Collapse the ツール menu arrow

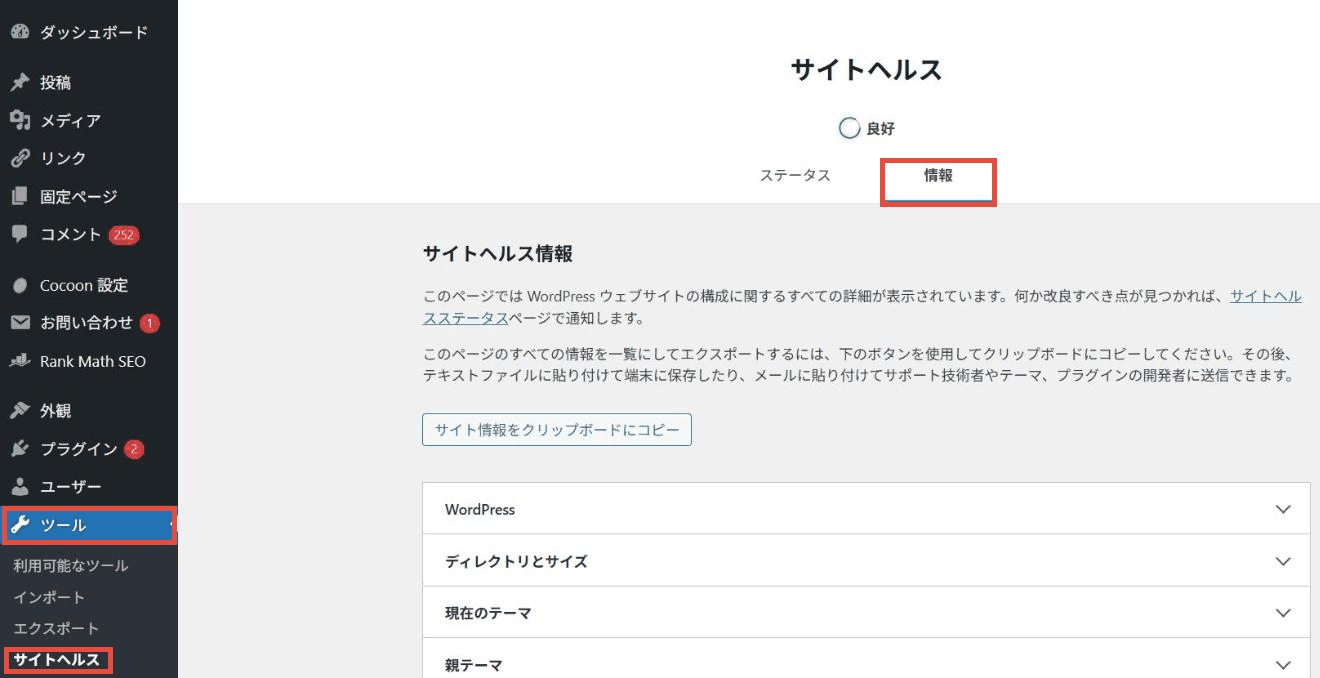coord(172,525)
